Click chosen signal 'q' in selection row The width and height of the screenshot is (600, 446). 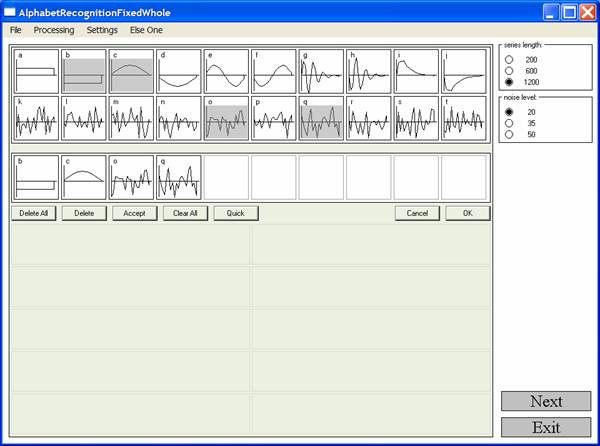[x=179, y=177]
